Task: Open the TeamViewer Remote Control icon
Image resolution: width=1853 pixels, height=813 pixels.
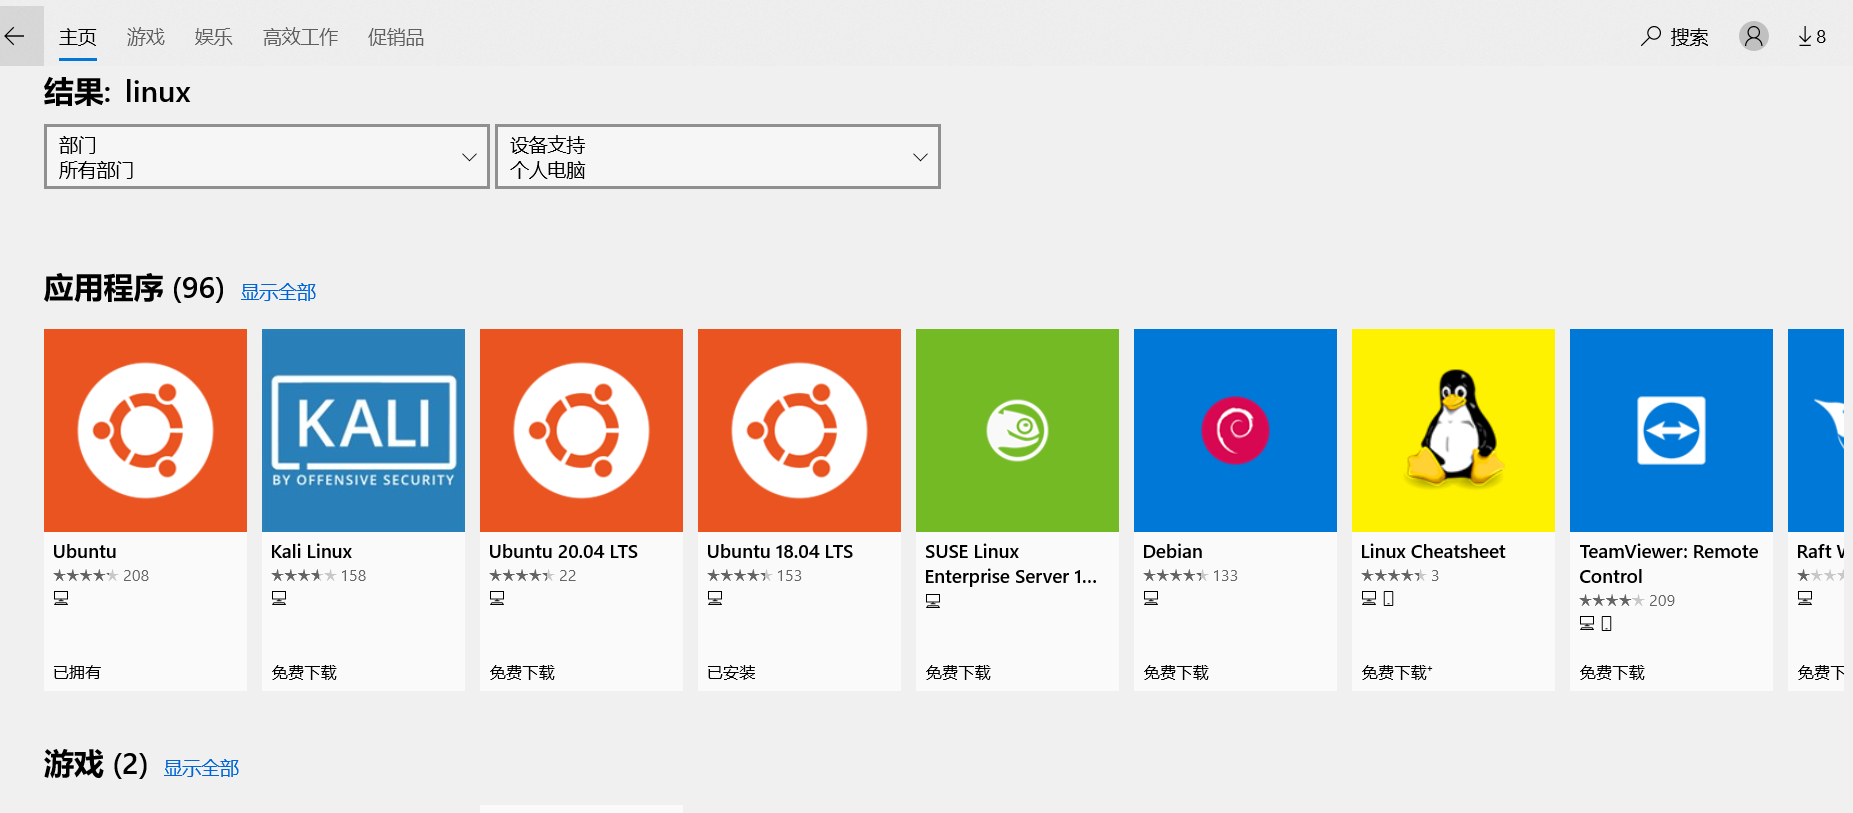Action: (1671, 430)
